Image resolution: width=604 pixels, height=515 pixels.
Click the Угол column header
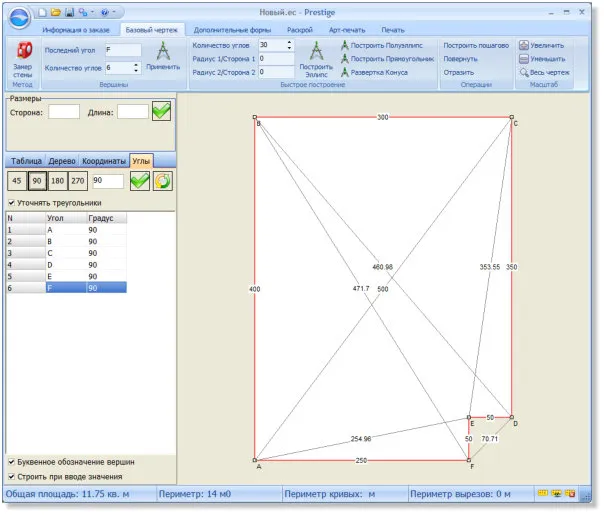pos(66,218)
